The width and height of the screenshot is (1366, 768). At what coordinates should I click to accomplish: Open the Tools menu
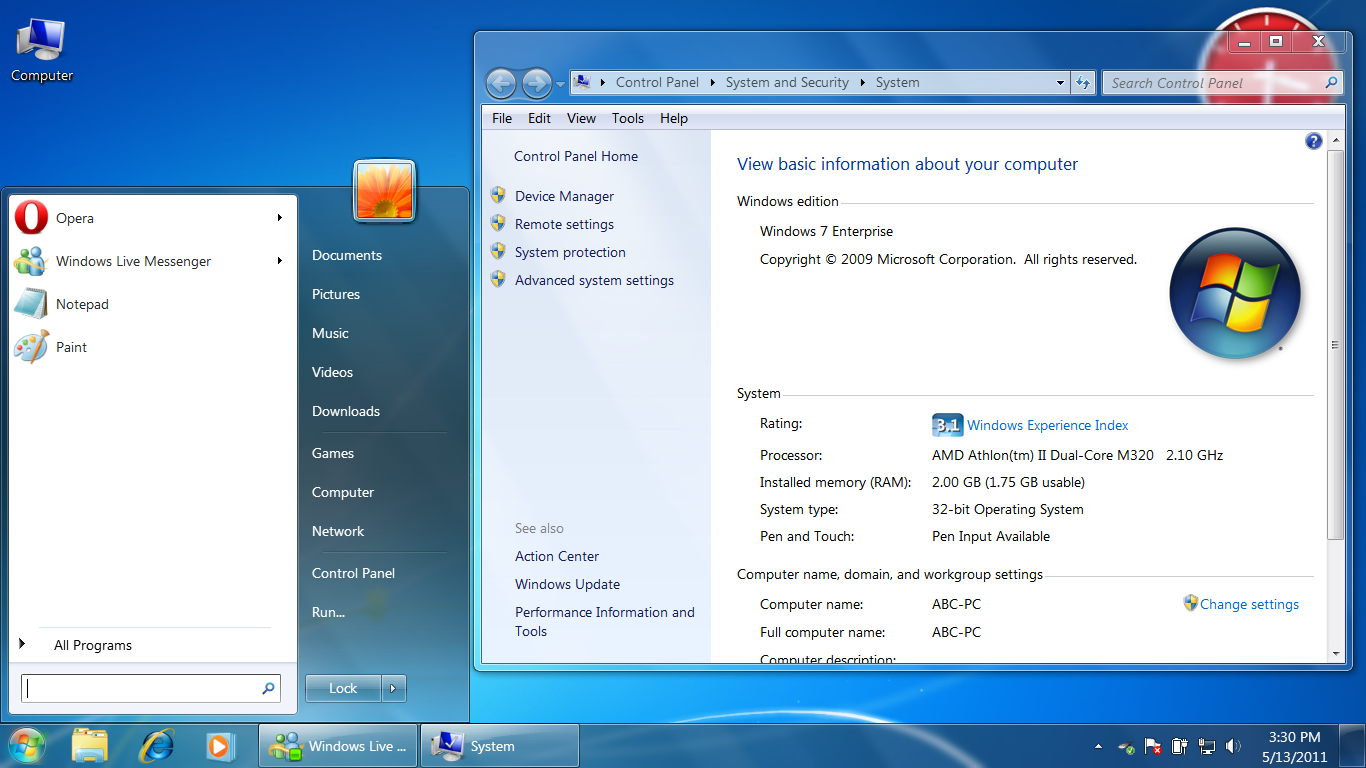[x=628, y=118]
